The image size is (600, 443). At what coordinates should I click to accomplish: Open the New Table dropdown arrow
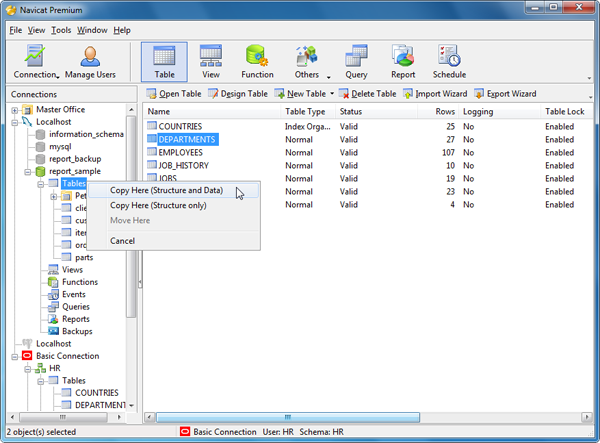pyautogui.click(x=332, y=94)
